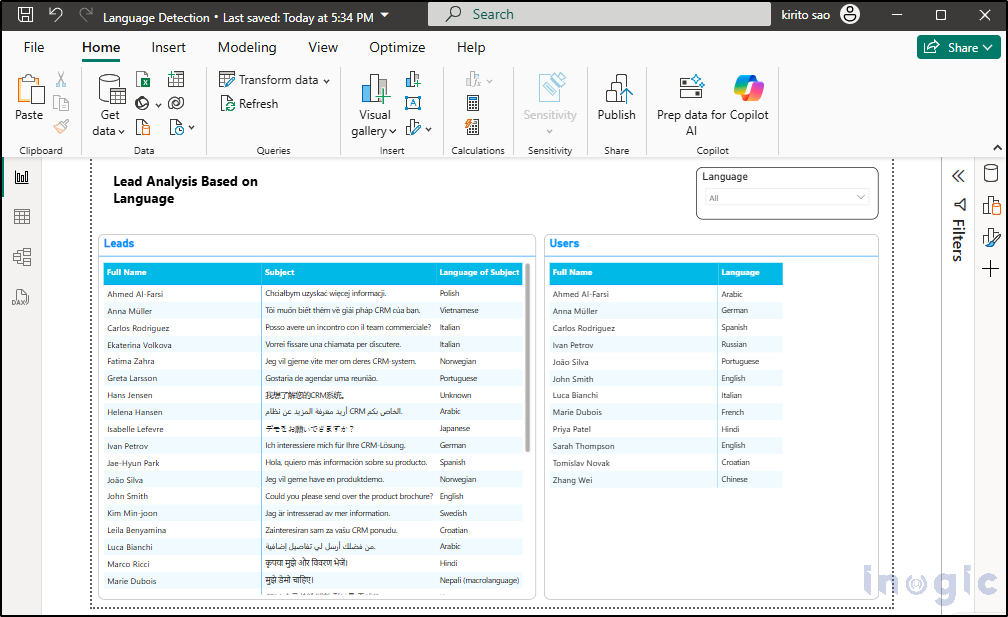The height and width of the screenshot is (617, 1008).
Task: Click the Sensitivity button
Action: pos(550,103)
